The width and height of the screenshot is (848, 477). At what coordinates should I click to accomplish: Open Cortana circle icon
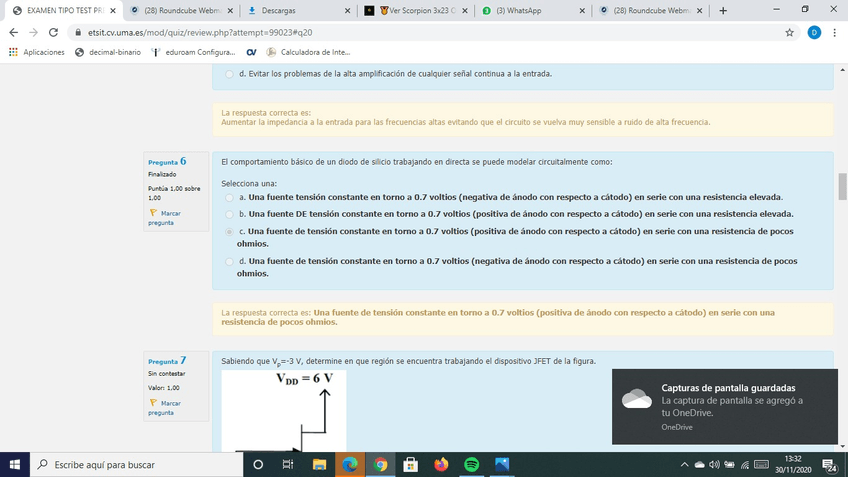258,465
